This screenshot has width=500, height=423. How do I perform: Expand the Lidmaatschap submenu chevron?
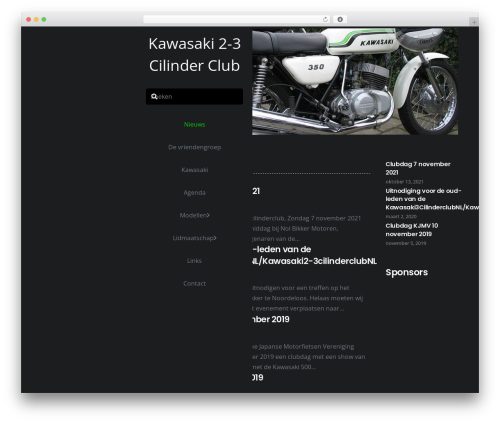tap(215, 238)
